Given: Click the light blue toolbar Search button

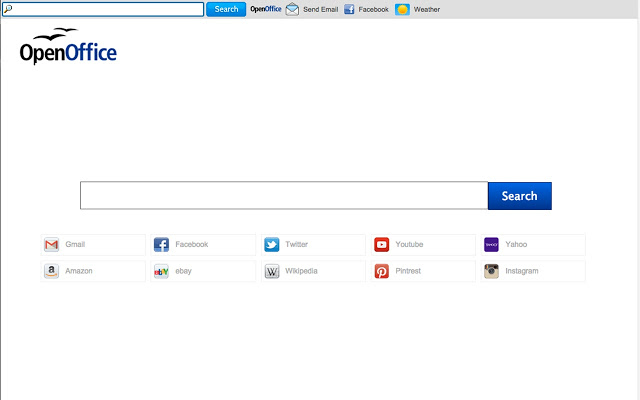Looking at the screenshot, I should coord(226,9).
